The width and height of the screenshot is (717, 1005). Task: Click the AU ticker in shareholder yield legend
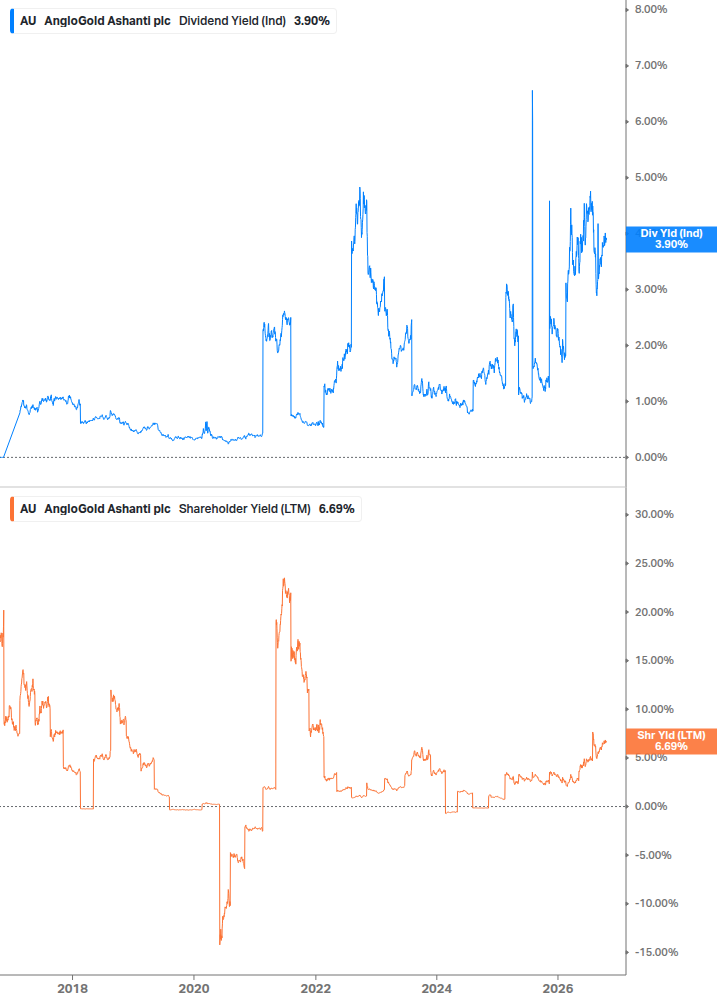28,509
